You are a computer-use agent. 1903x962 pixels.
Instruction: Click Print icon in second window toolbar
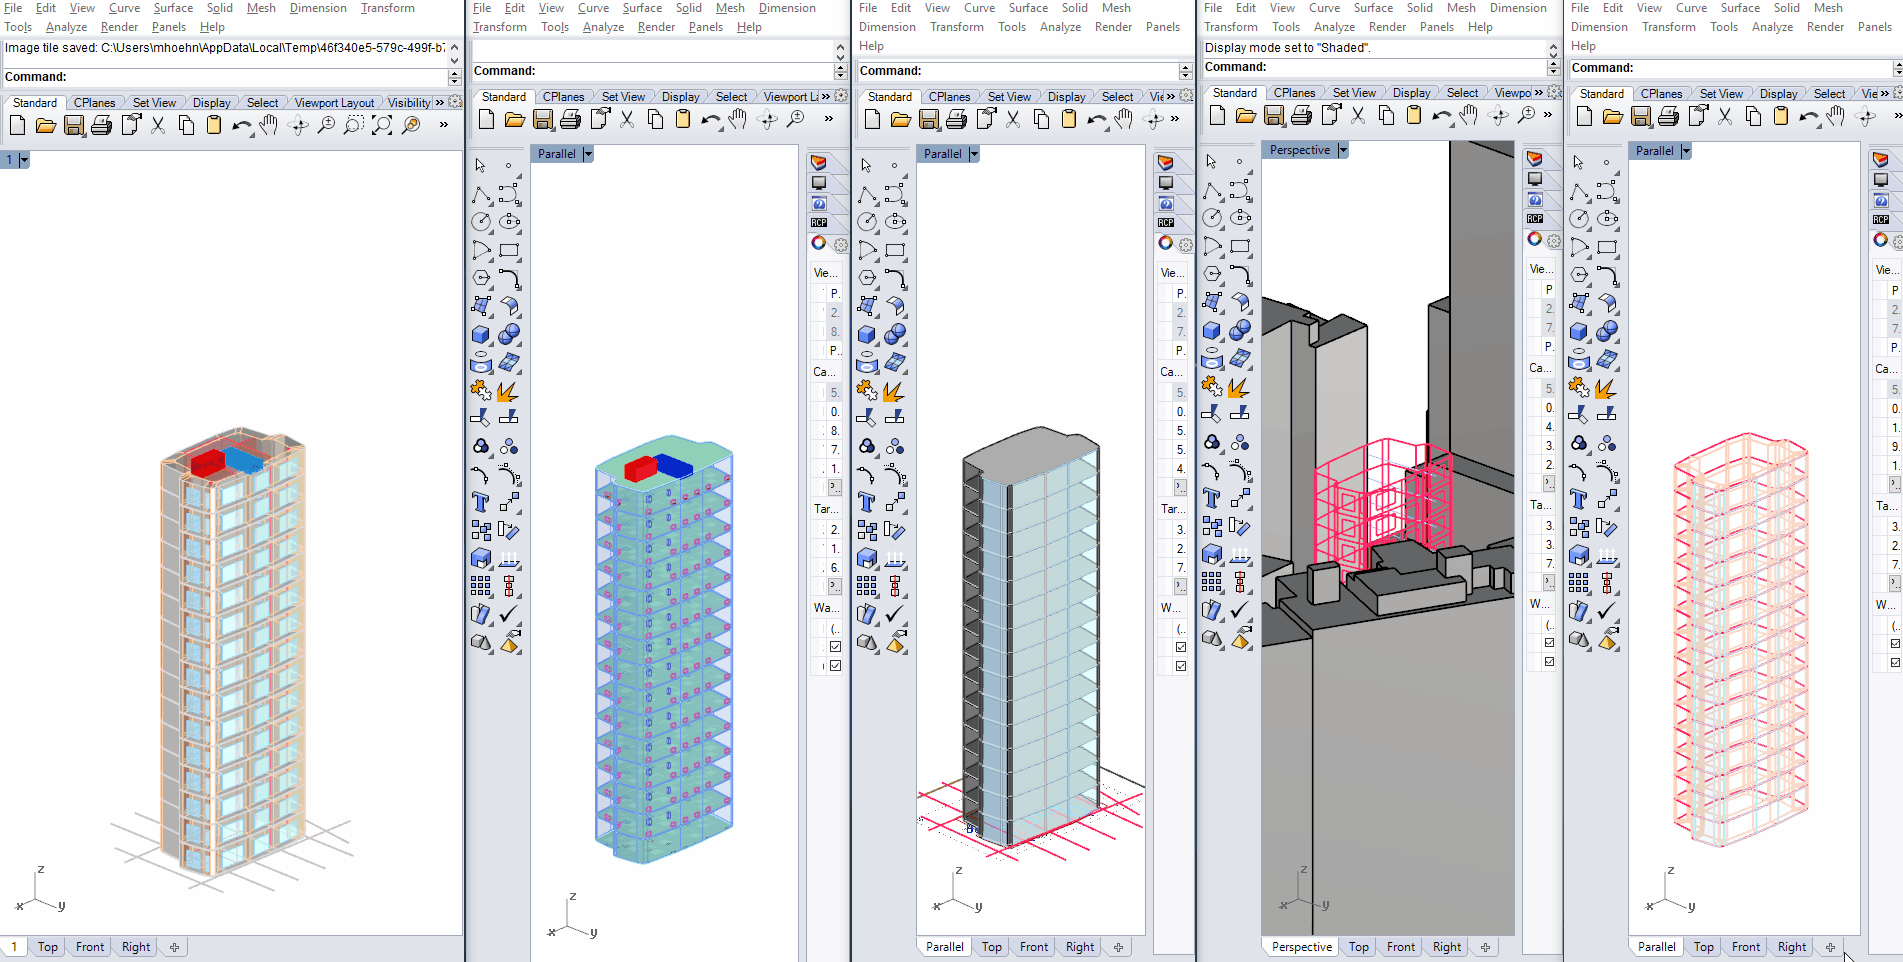pos(570,119)
